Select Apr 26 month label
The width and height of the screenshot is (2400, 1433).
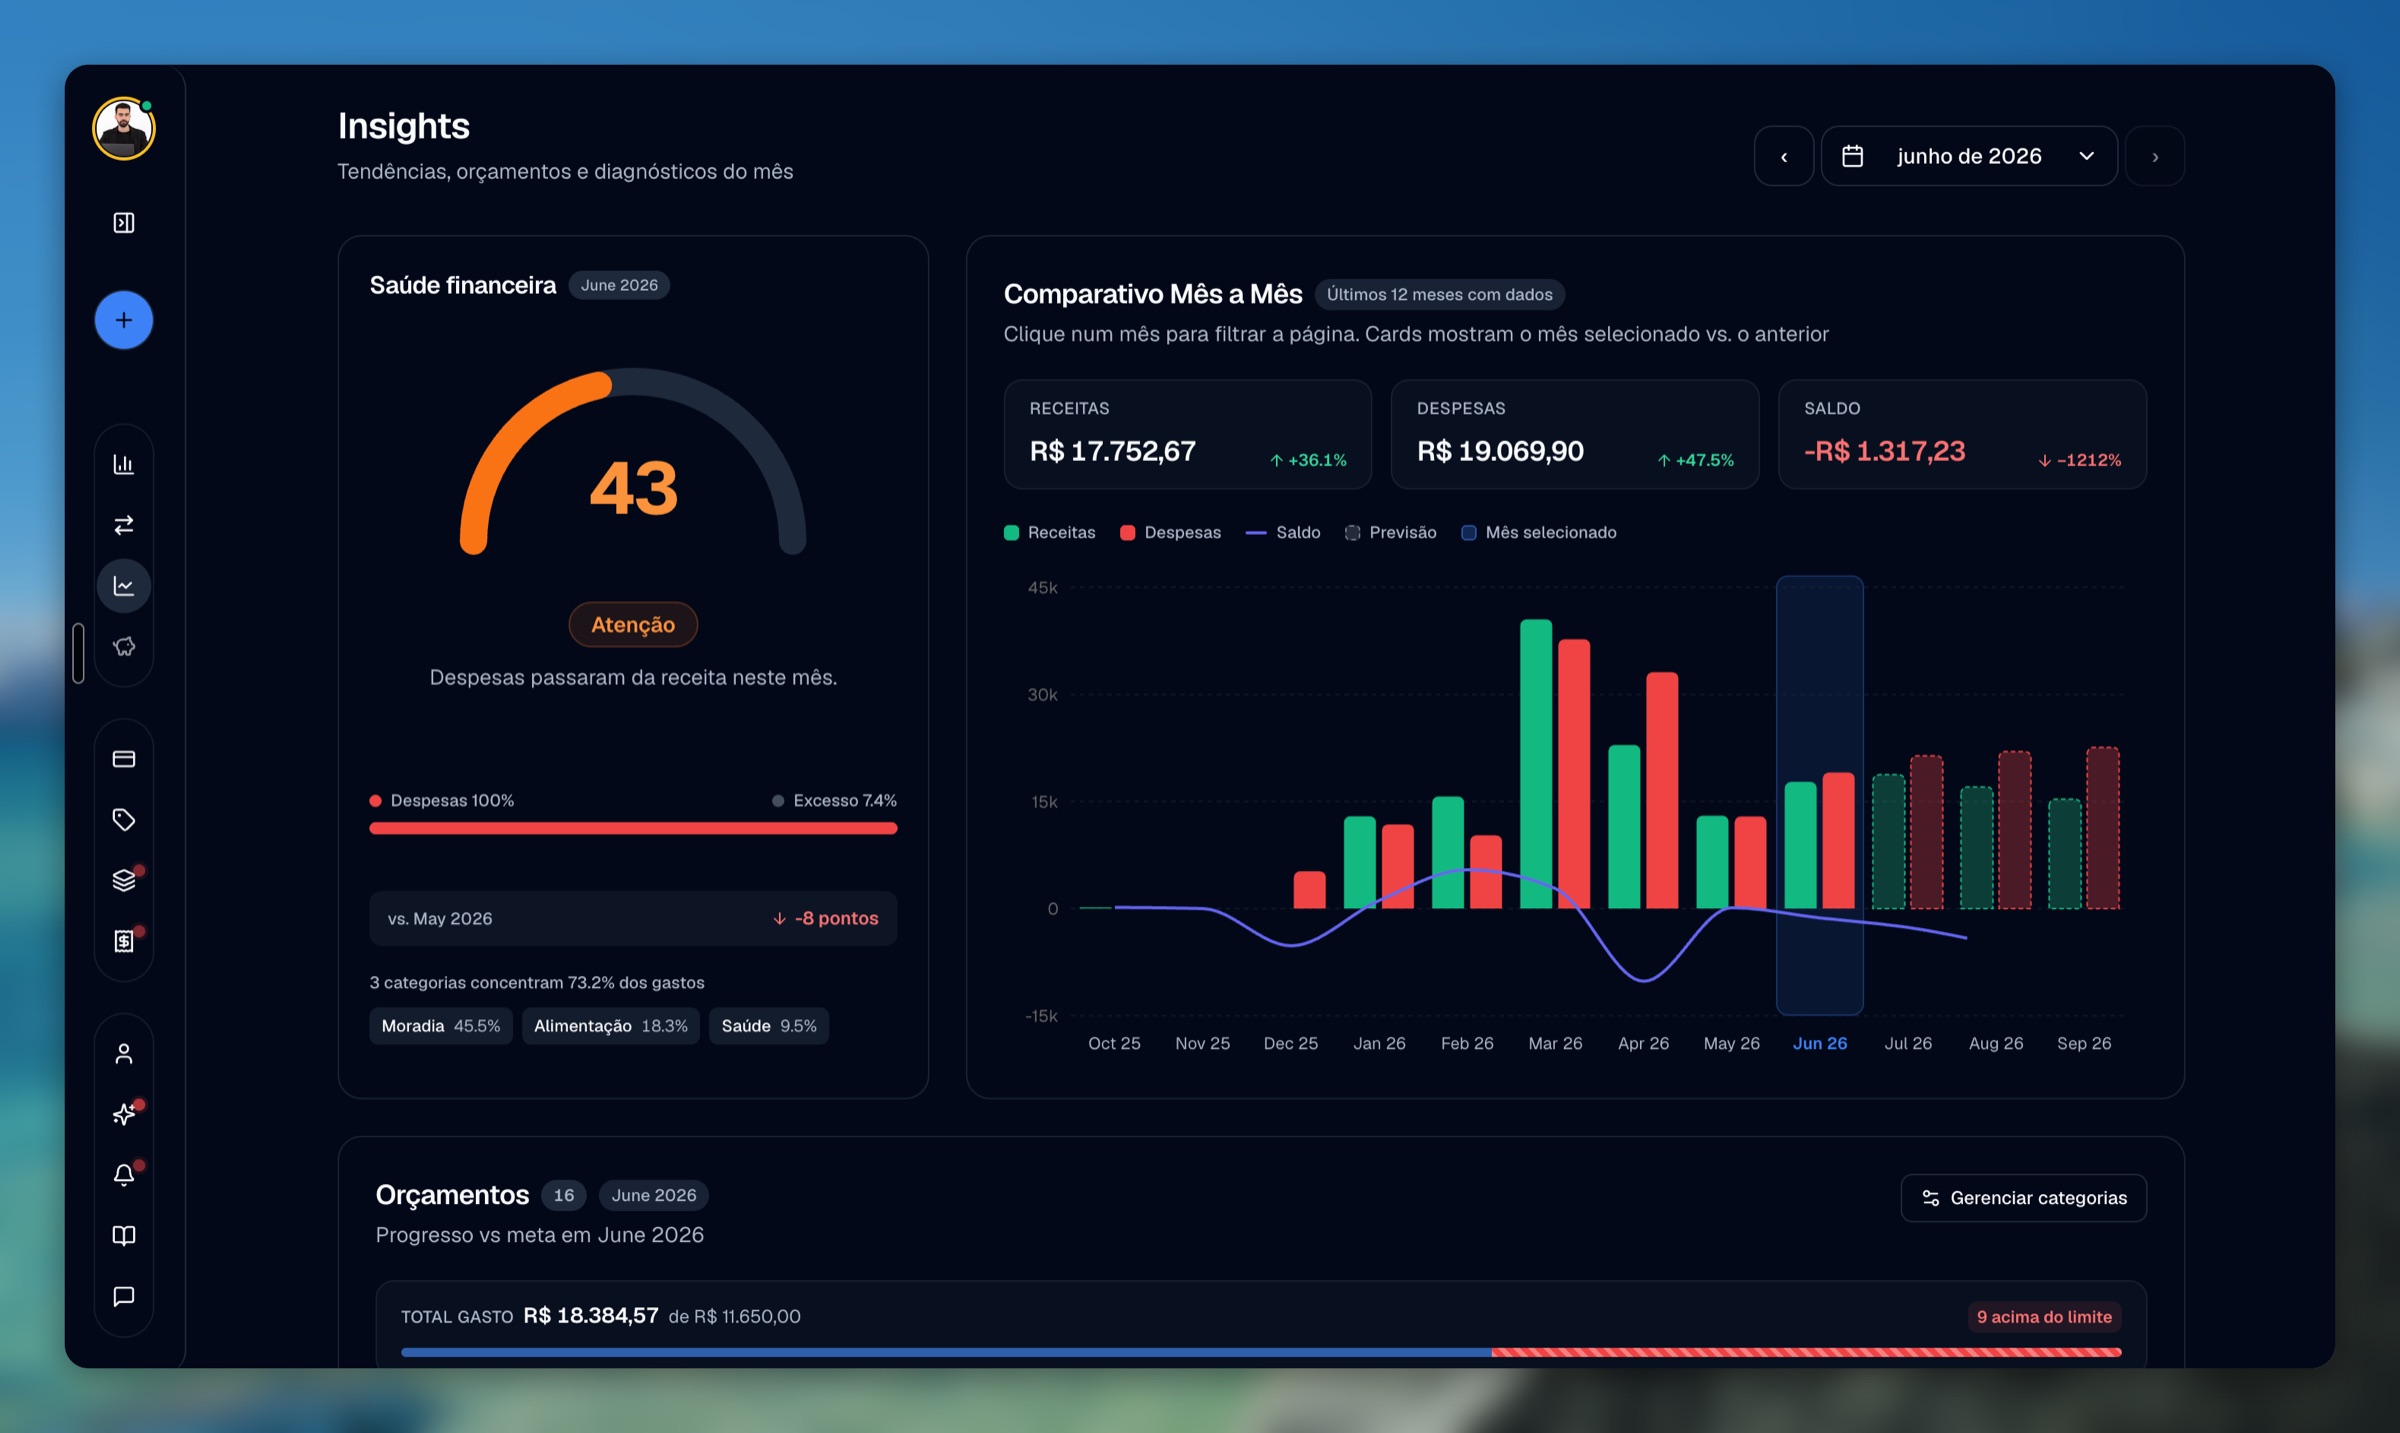coord(1643,1043)
